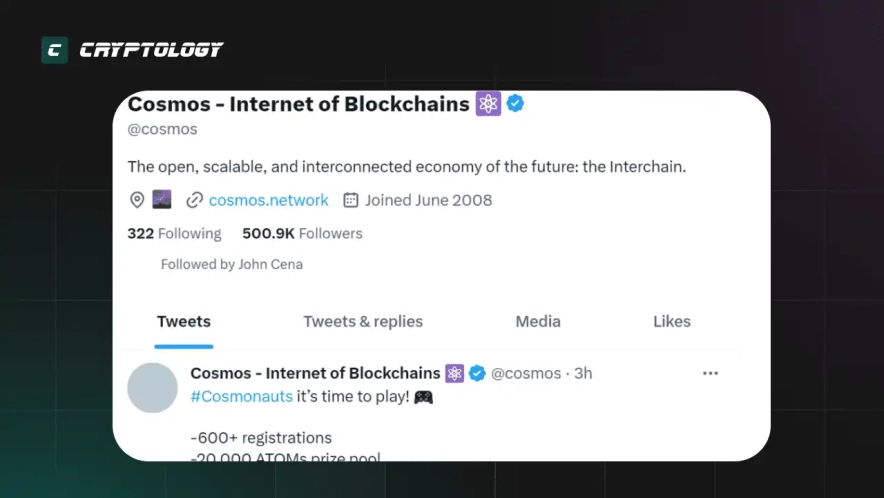Click the chain link icon beside website
884x498 pixels.
point(195,200)
